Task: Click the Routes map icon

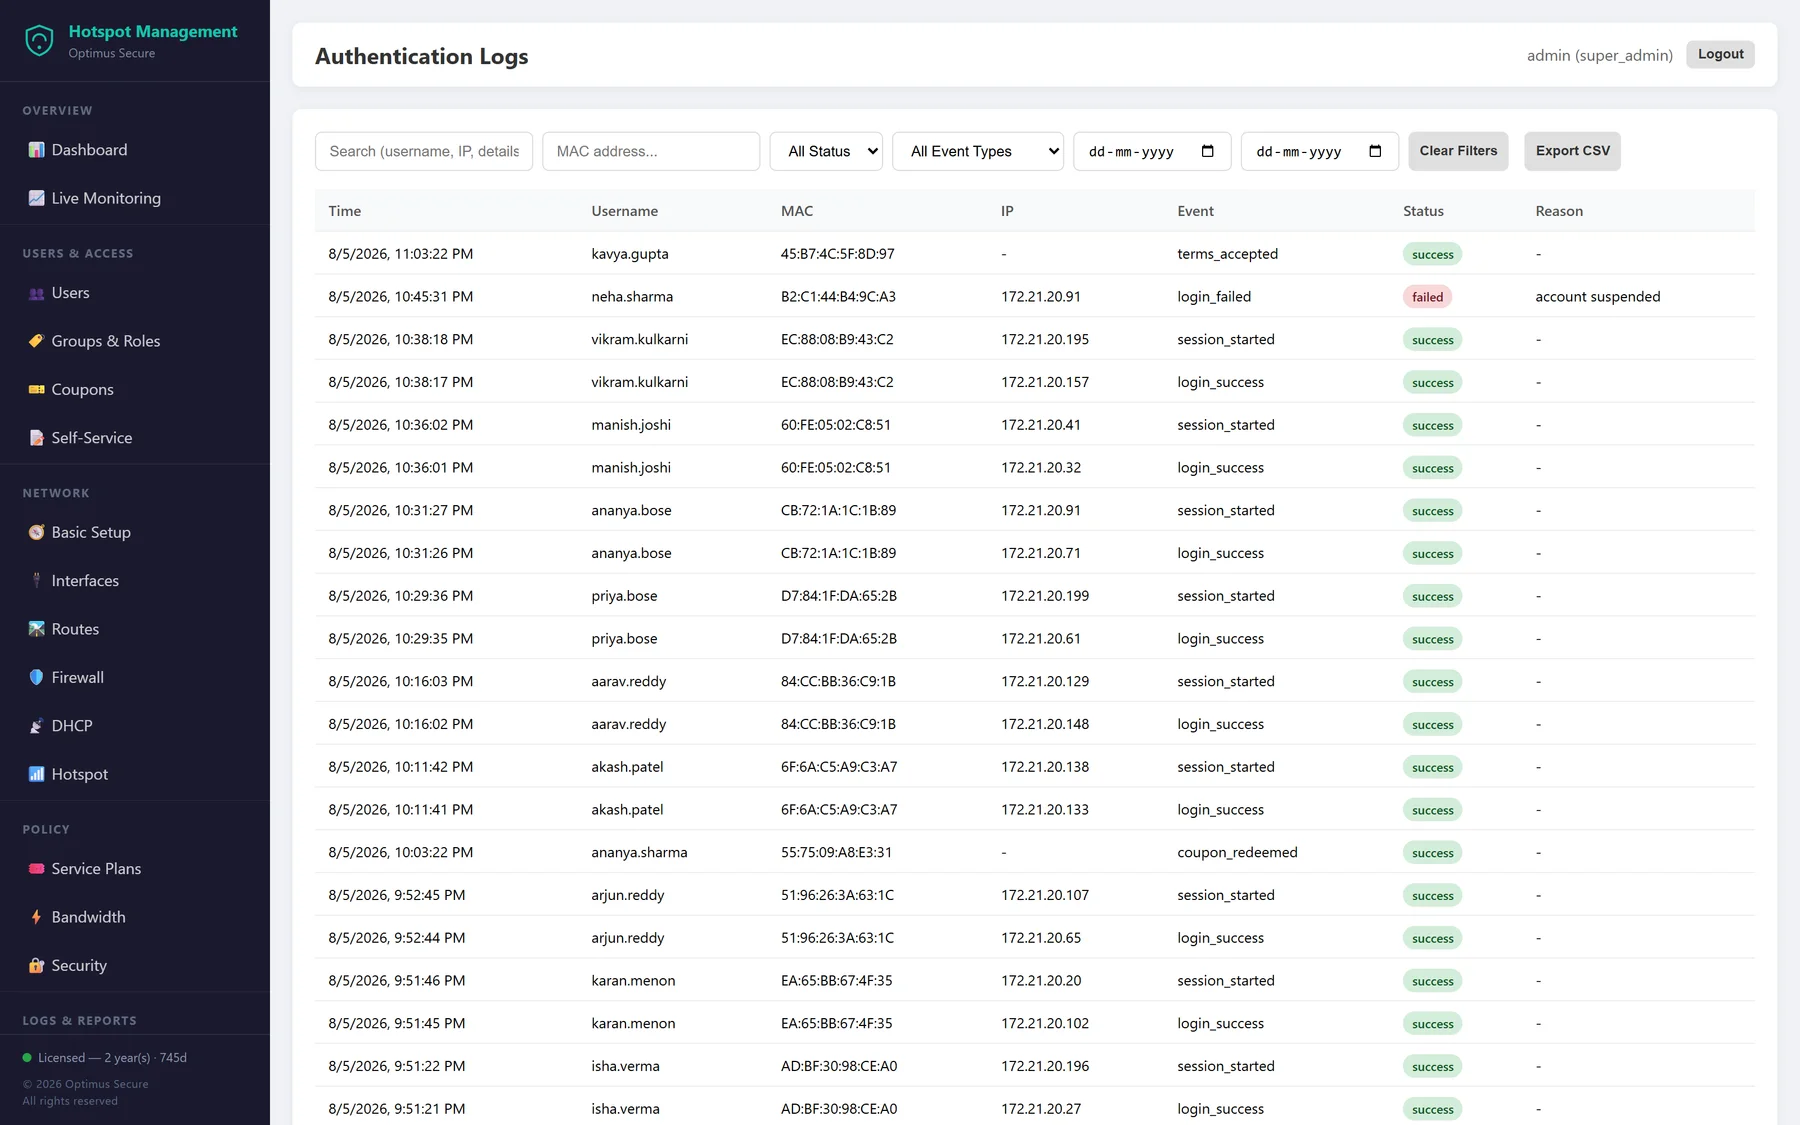Action: coord(36,629)
